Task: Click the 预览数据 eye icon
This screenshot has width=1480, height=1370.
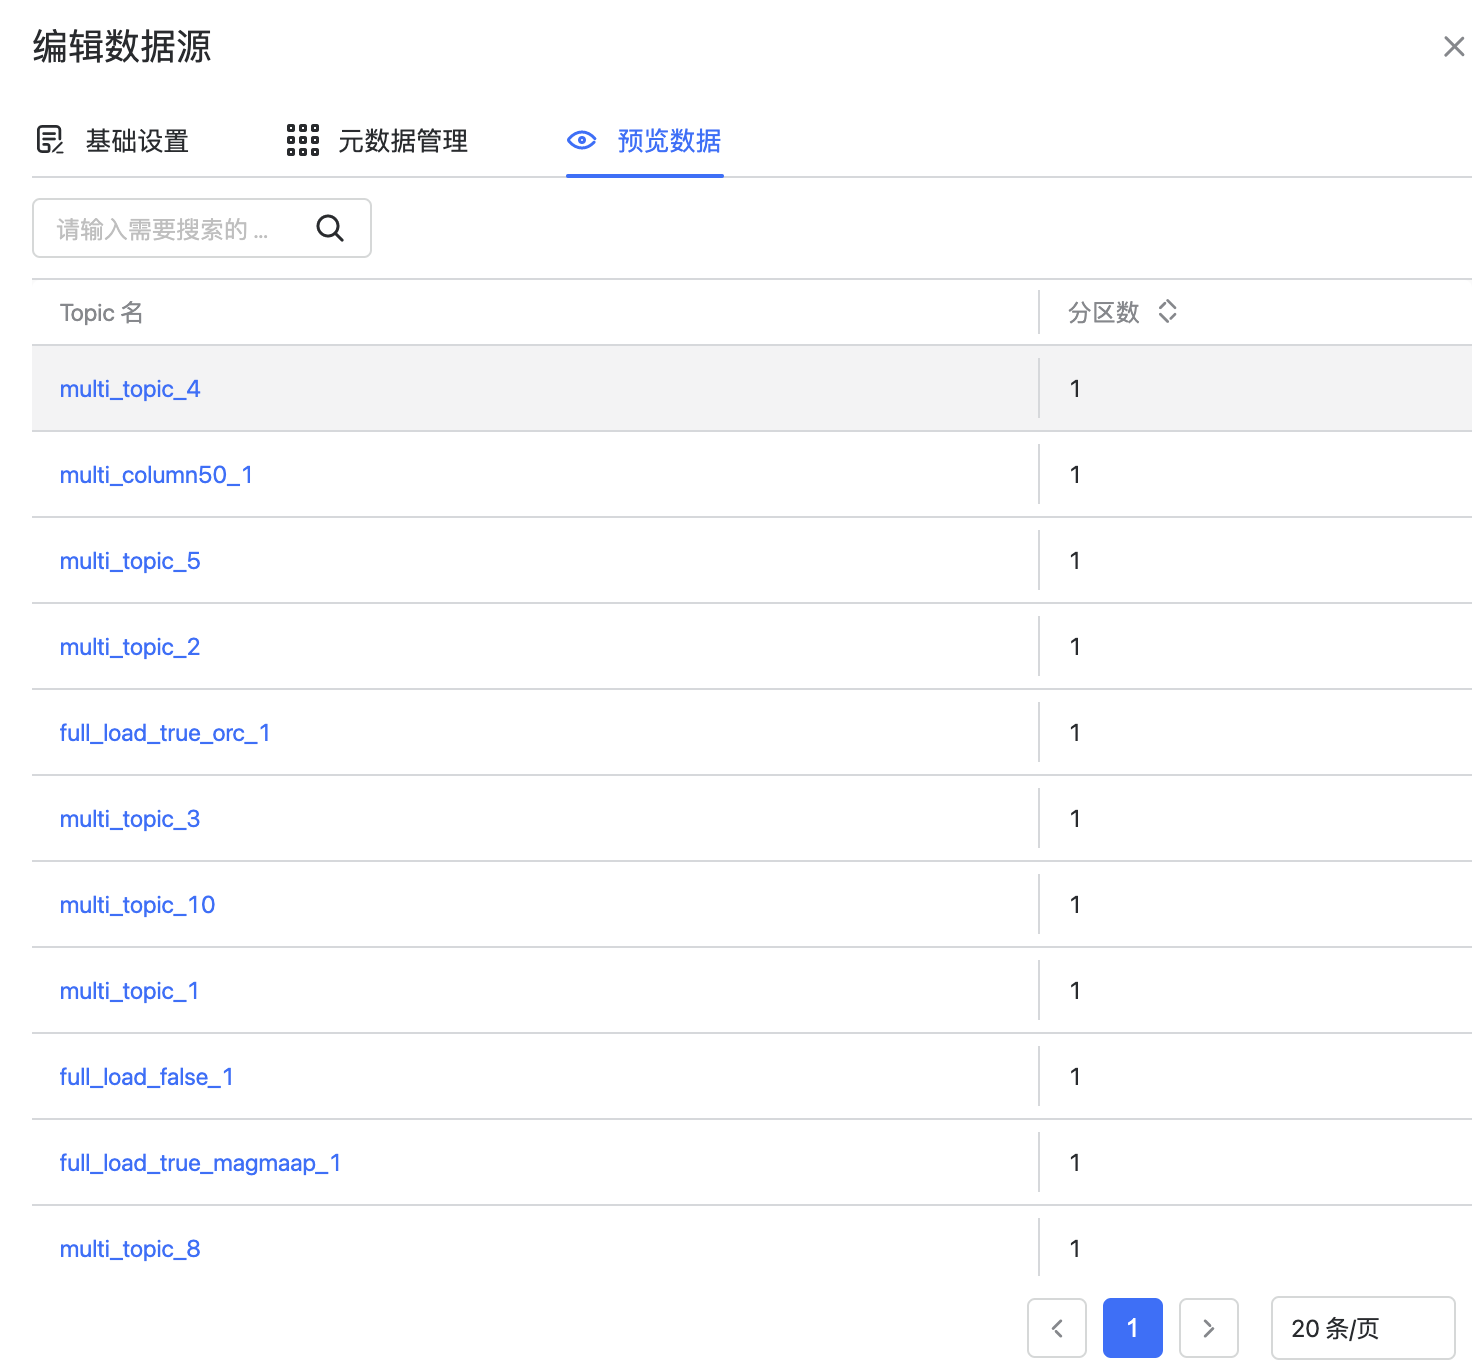Action: (x=581, y=140)
